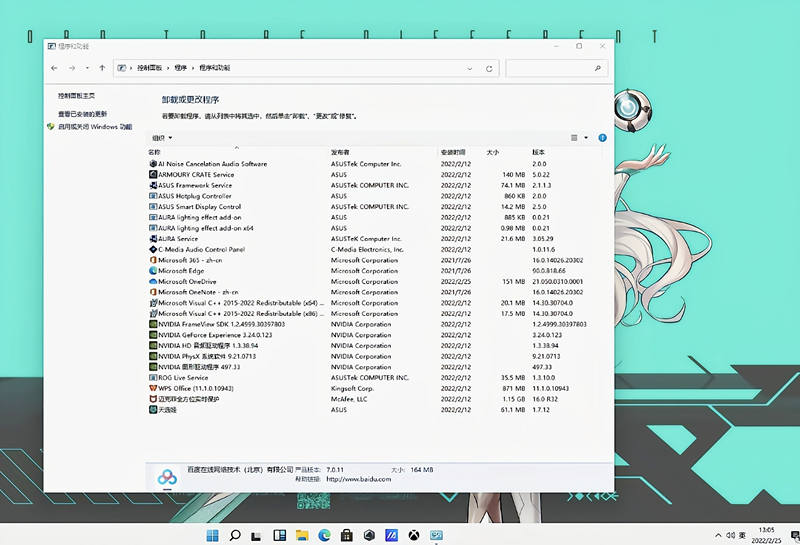
Task: Expand the address bar history dropdown
Action: pos(469,68)
